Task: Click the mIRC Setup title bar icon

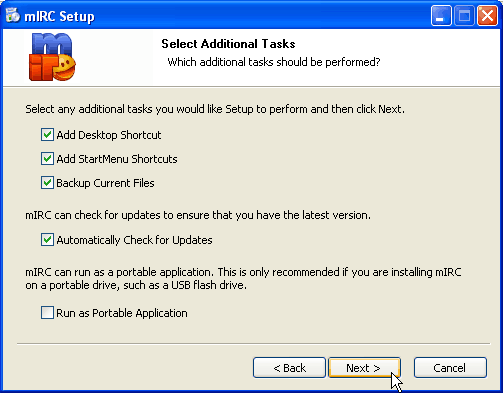Action: tap(13, 15)
